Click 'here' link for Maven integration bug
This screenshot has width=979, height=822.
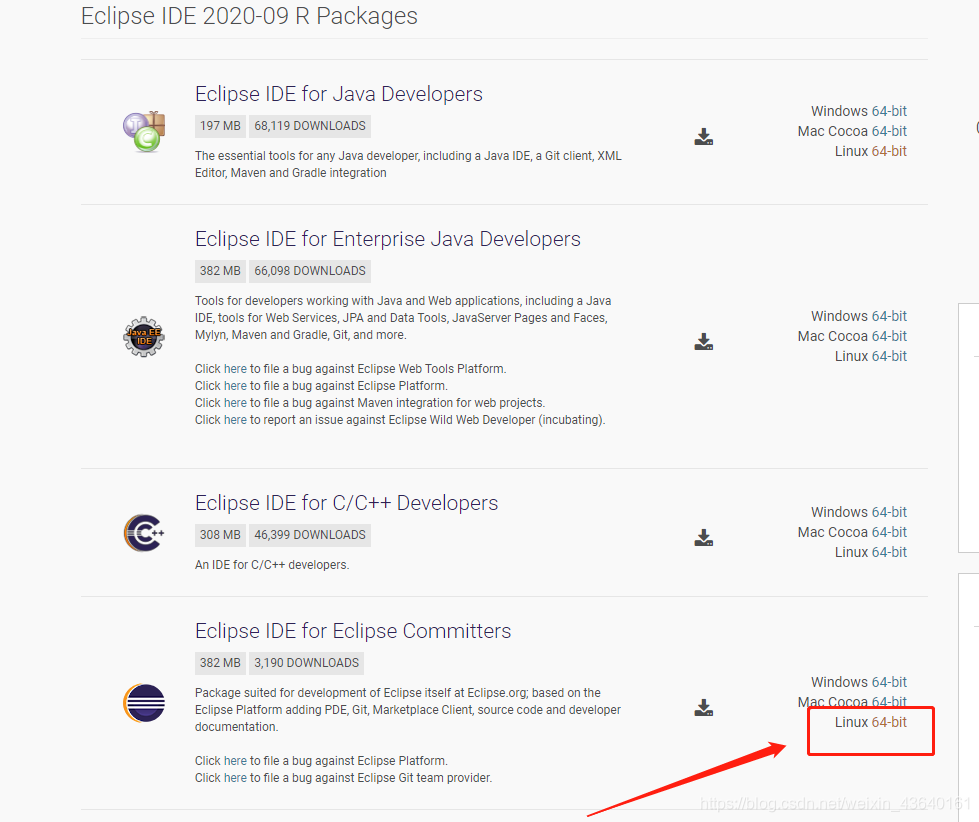235,403
